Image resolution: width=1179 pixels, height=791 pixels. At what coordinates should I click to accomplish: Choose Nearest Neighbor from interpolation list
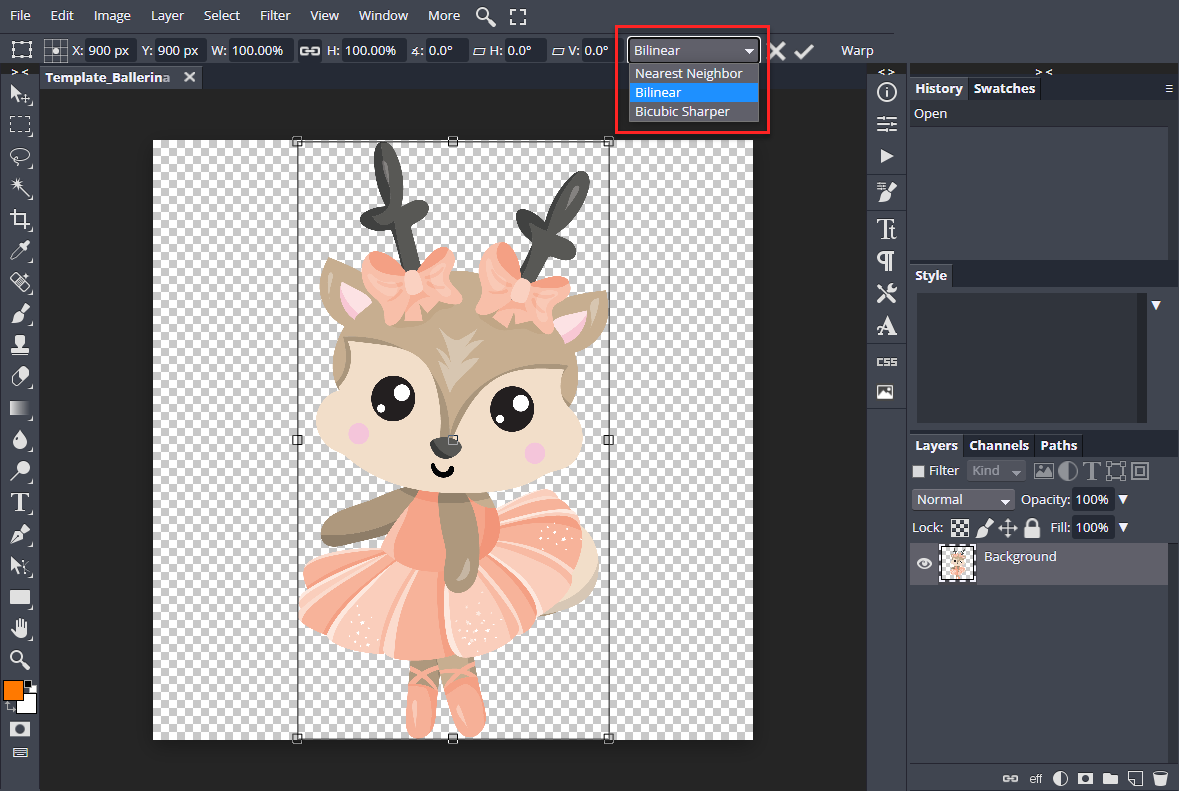(x=688, y=73)
